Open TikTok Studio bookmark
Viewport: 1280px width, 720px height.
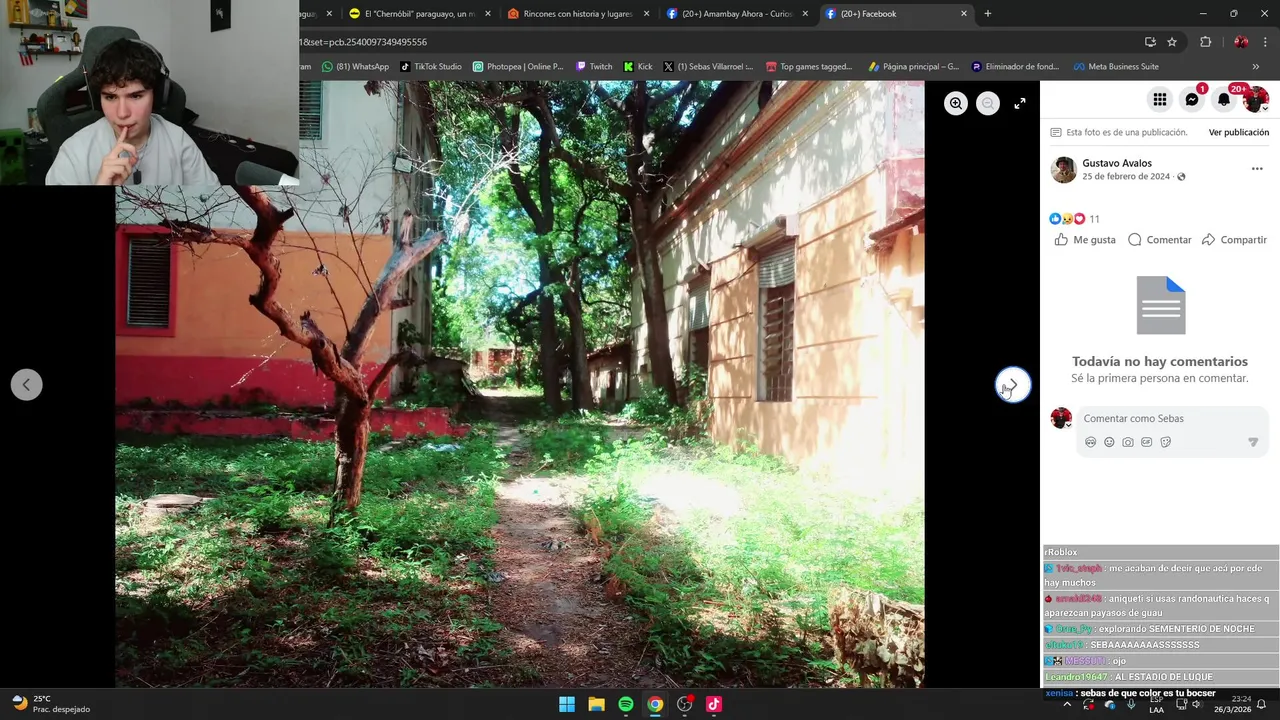[x=430, y=67]
